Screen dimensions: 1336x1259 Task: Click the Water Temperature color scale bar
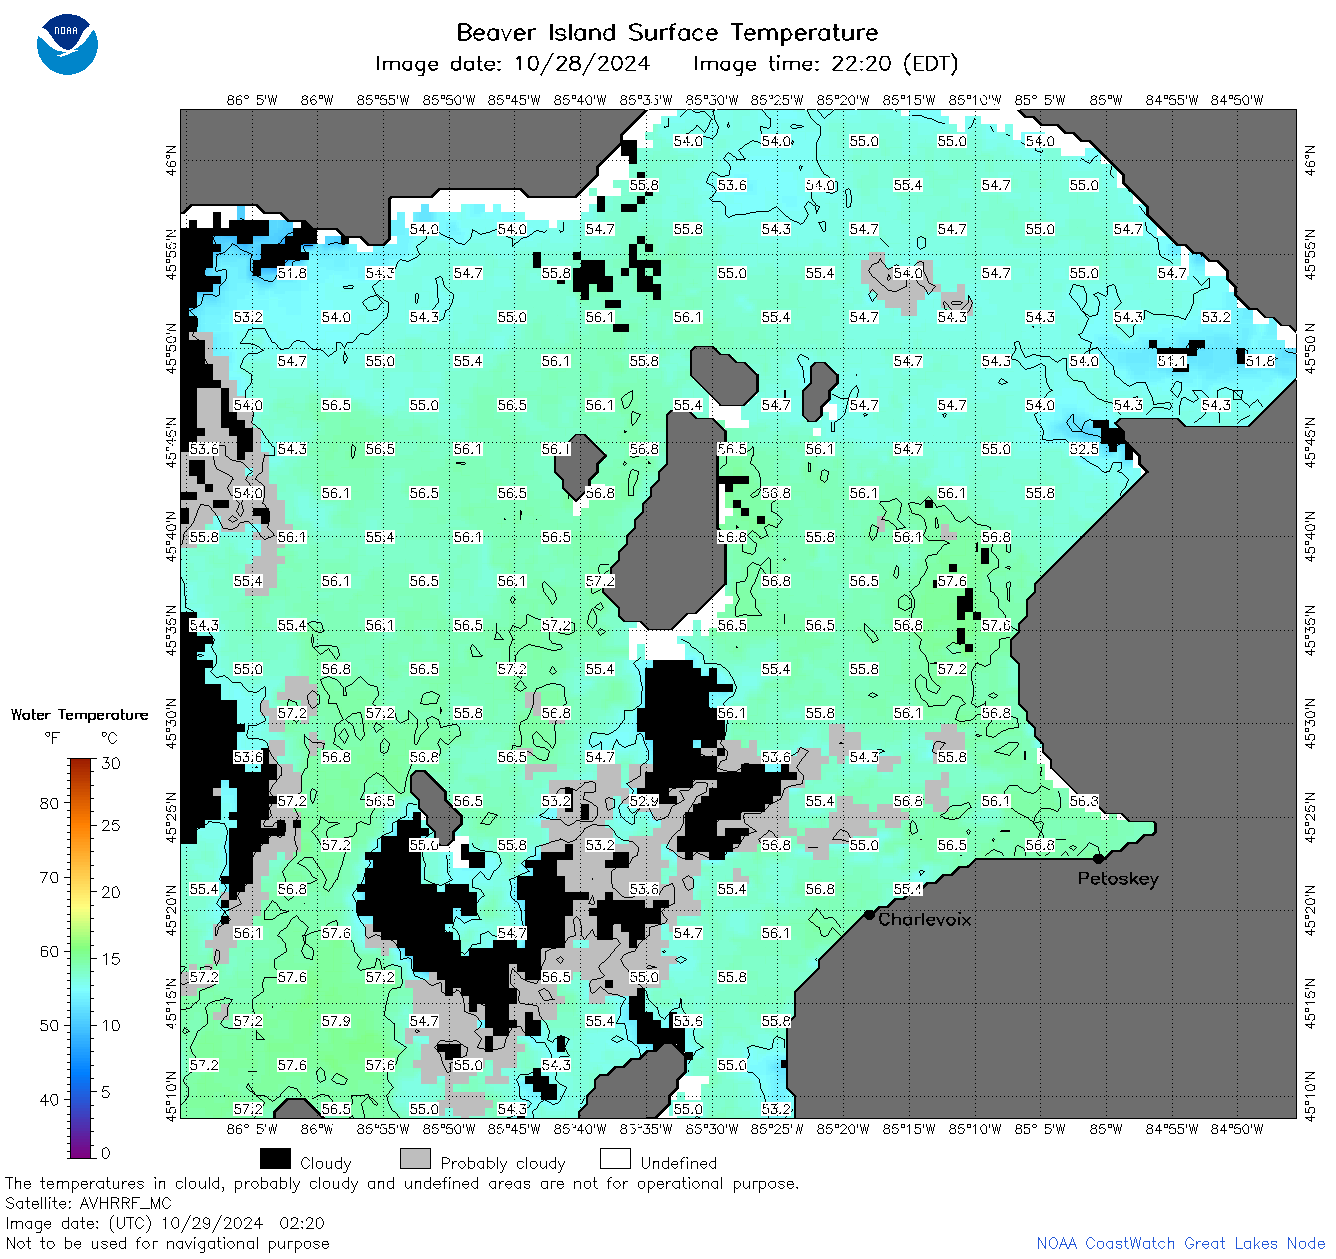click(x=80, y=956)
